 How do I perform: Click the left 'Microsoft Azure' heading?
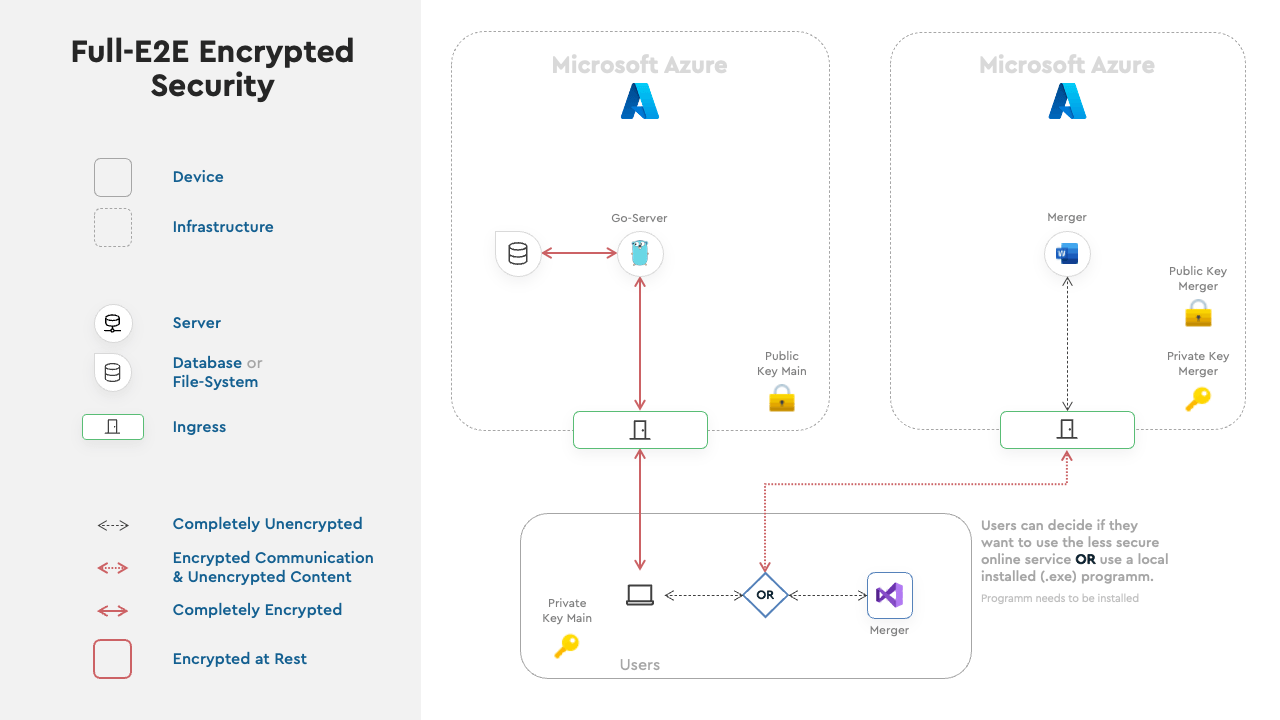click(x=640, y=66)
